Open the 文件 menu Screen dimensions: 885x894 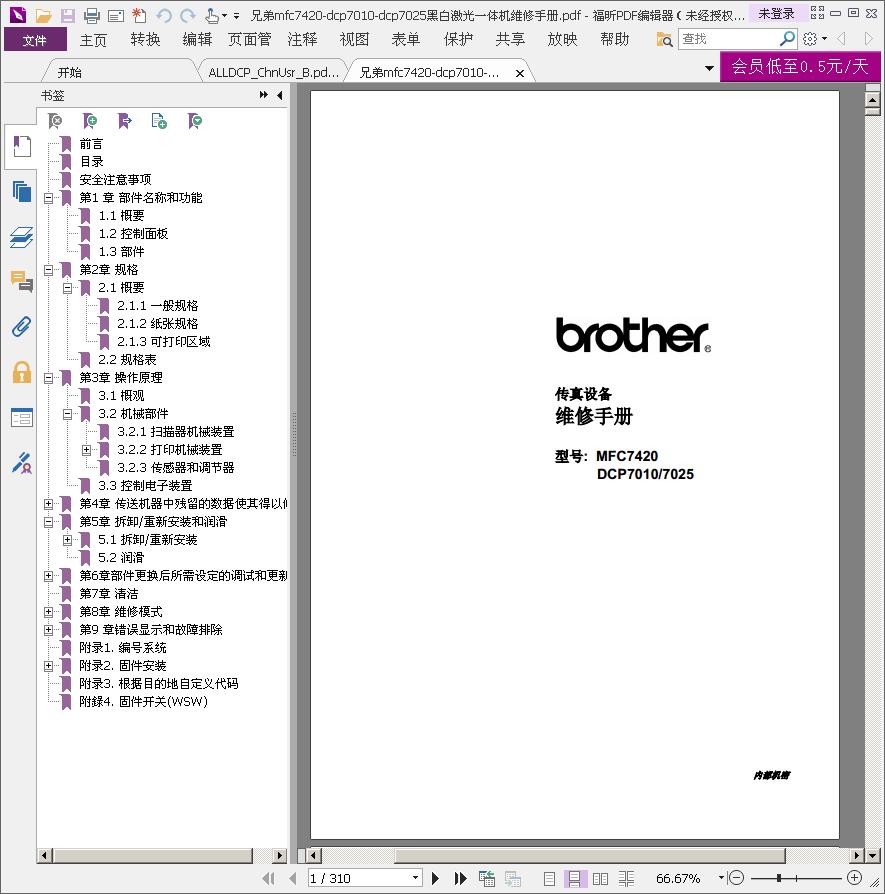tap(35, 40)
